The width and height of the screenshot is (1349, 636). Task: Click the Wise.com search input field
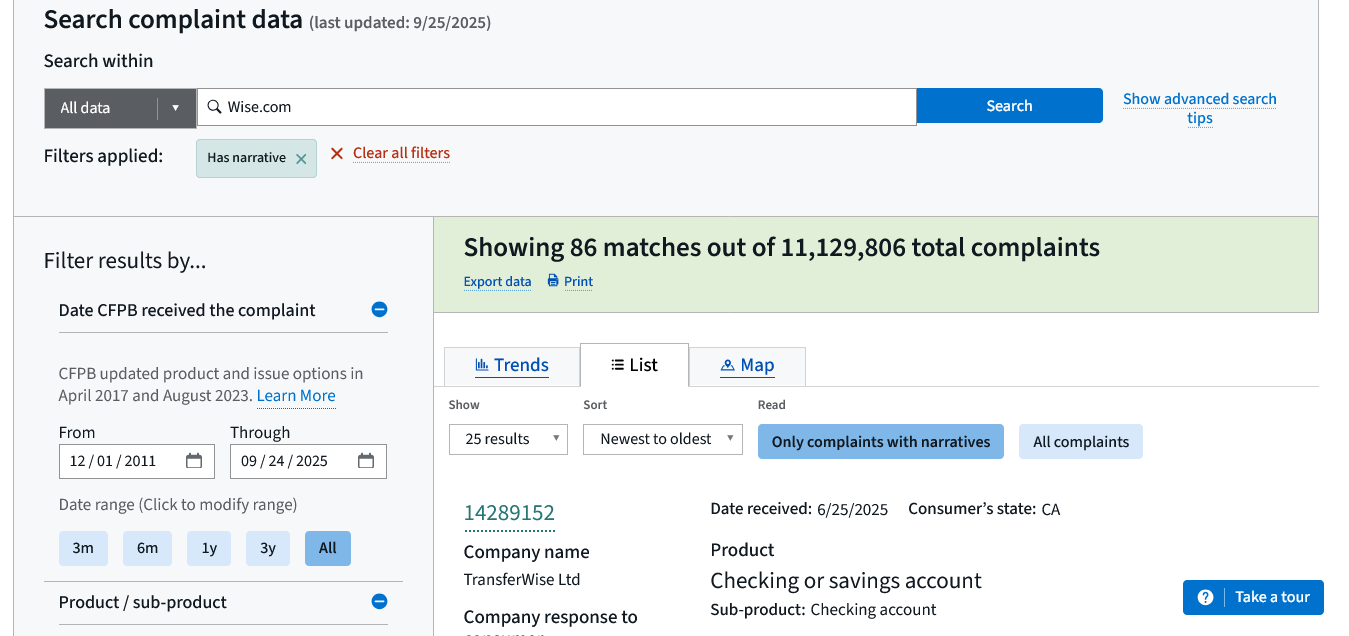pos(560,107)
